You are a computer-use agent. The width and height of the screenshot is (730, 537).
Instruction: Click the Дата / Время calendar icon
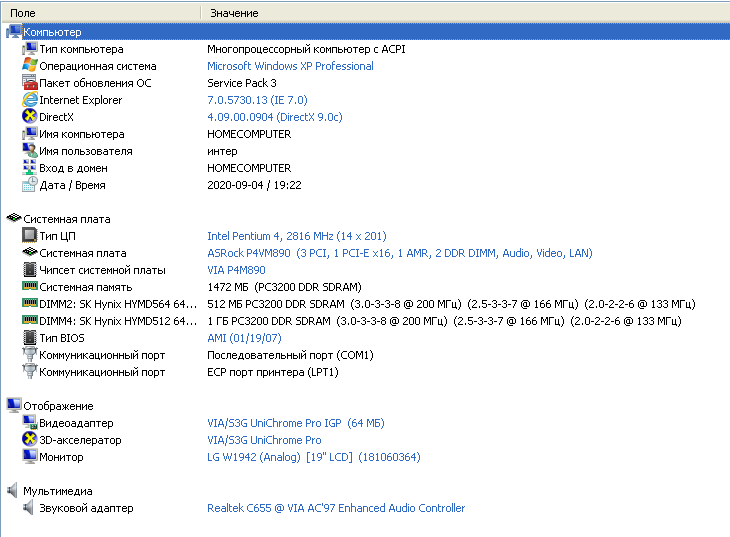coord(30,185)
